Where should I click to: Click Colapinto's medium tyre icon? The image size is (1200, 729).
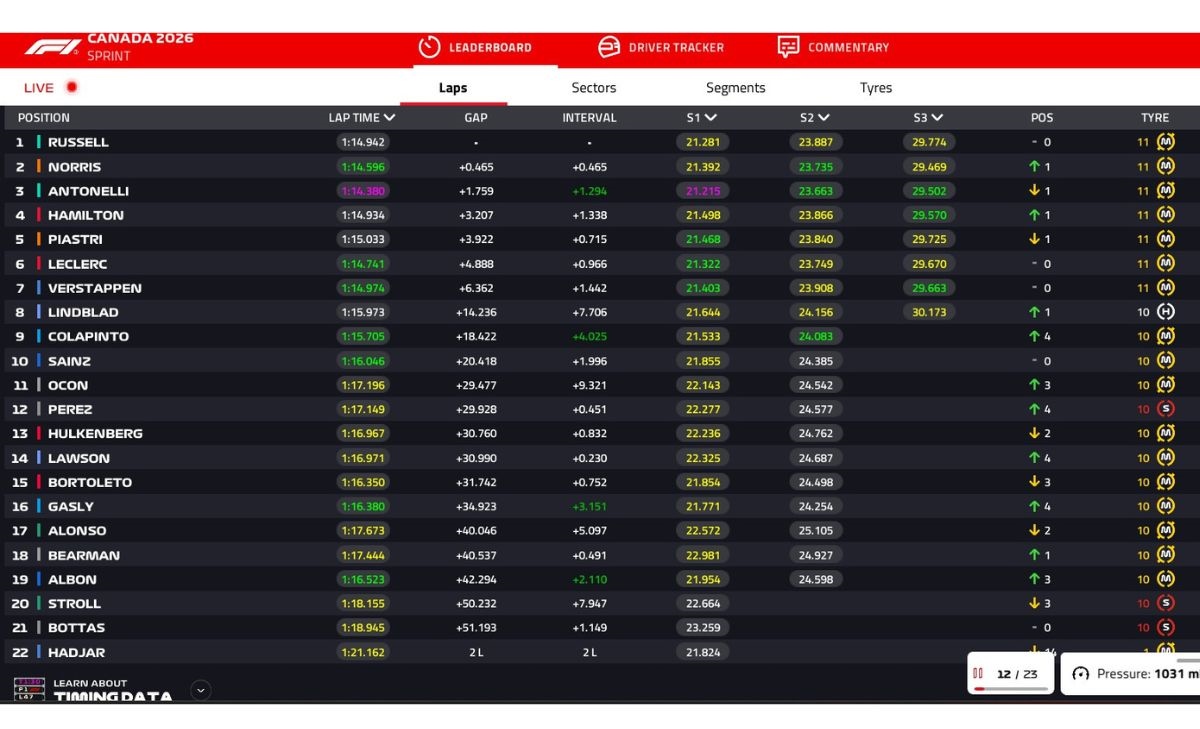[1165, 336]
